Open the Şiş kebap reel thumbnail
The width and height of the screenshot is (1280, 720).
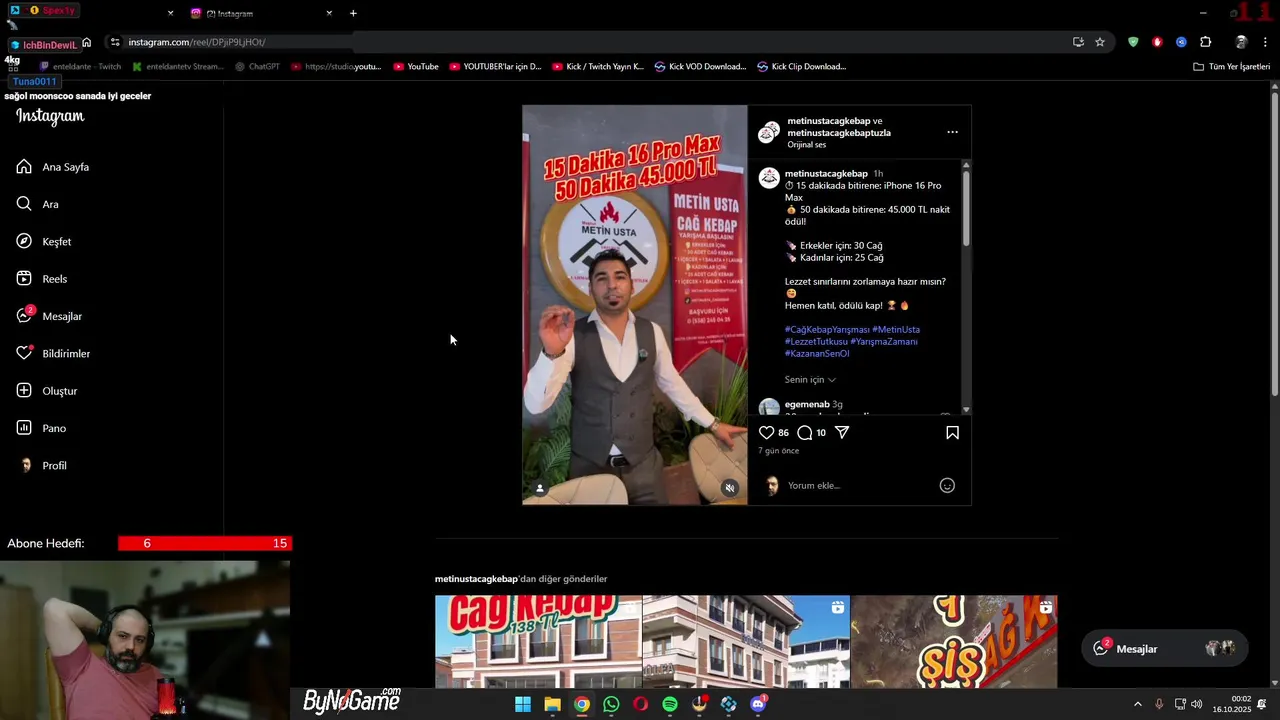[954, 642]
